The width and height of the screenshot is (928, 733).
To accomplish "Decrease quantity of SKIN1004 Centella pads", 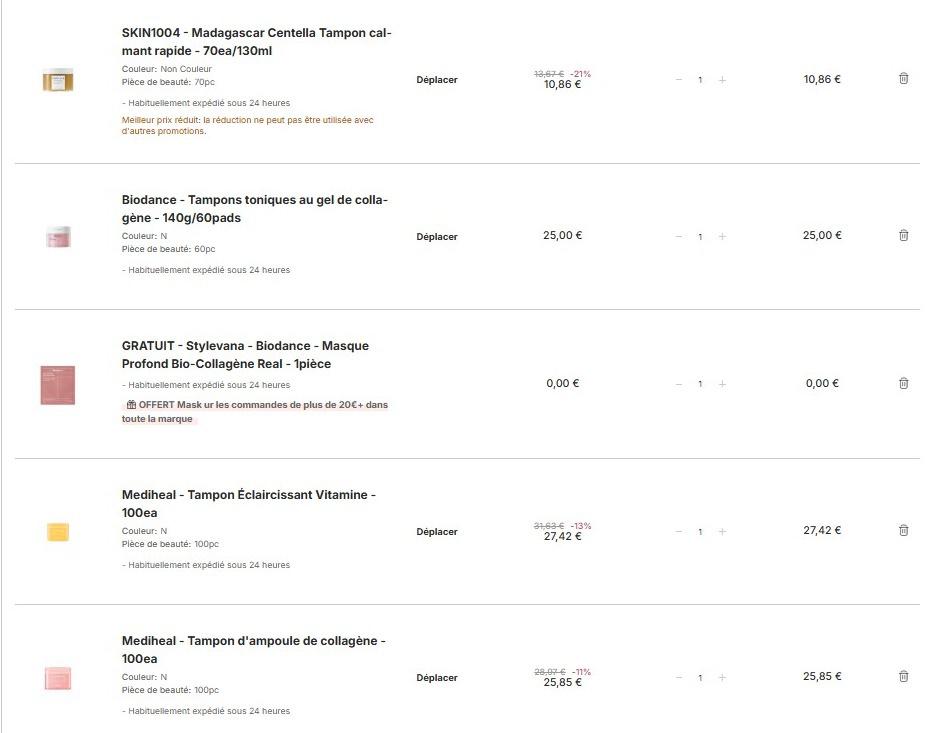I will click(678, 80).
